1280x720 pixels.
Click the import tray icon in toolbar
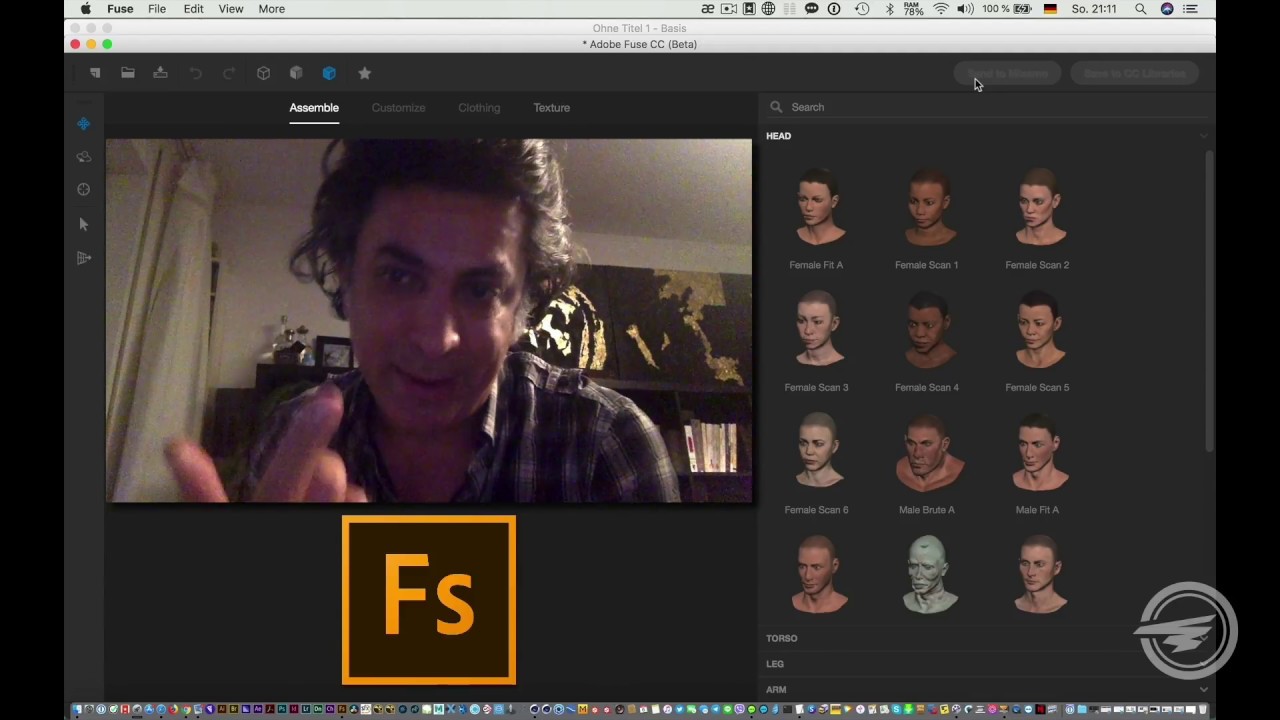coord(160,73)
